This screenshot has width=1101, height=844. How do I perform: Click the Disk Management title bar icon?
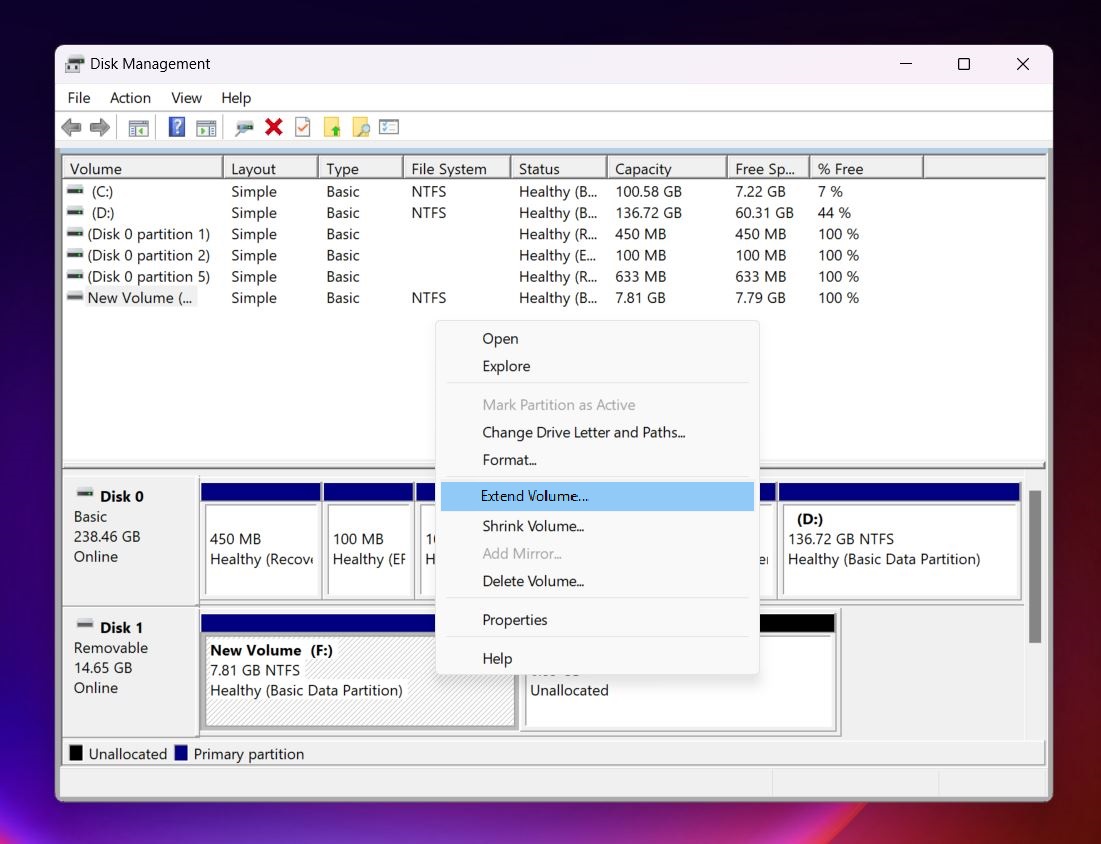[x=74, y=64]
